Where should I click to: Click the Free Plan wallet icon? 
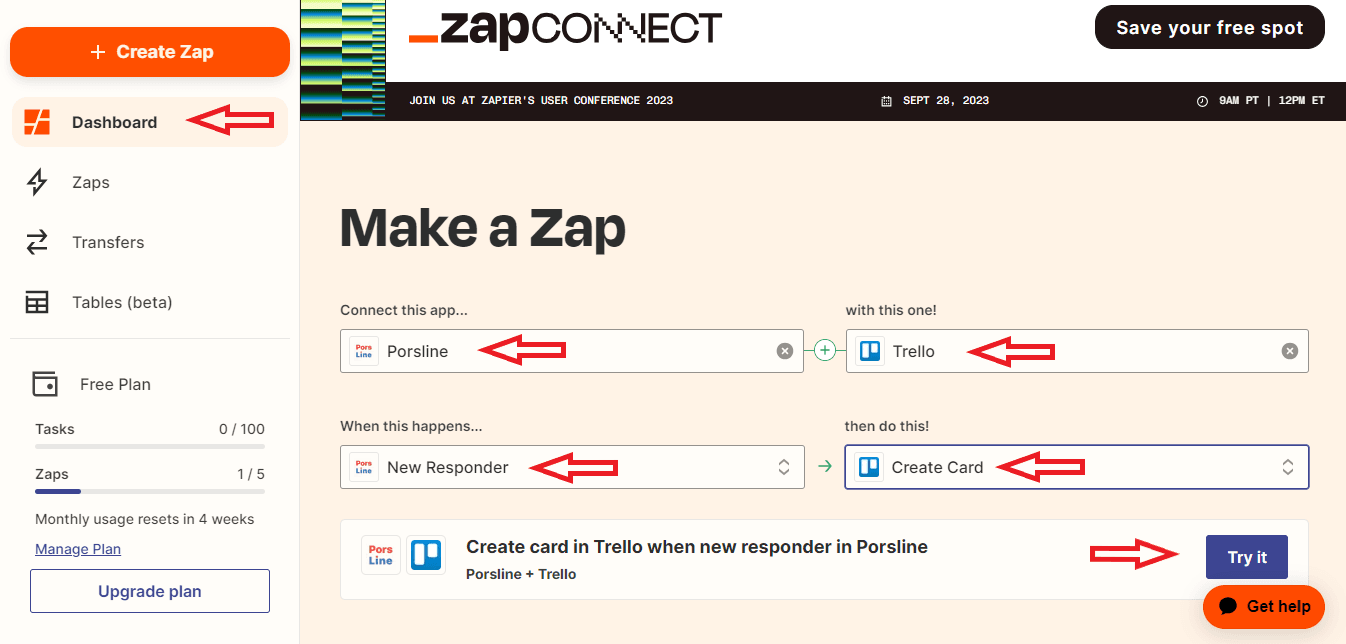pyautogui.click(x=45, y=384)
